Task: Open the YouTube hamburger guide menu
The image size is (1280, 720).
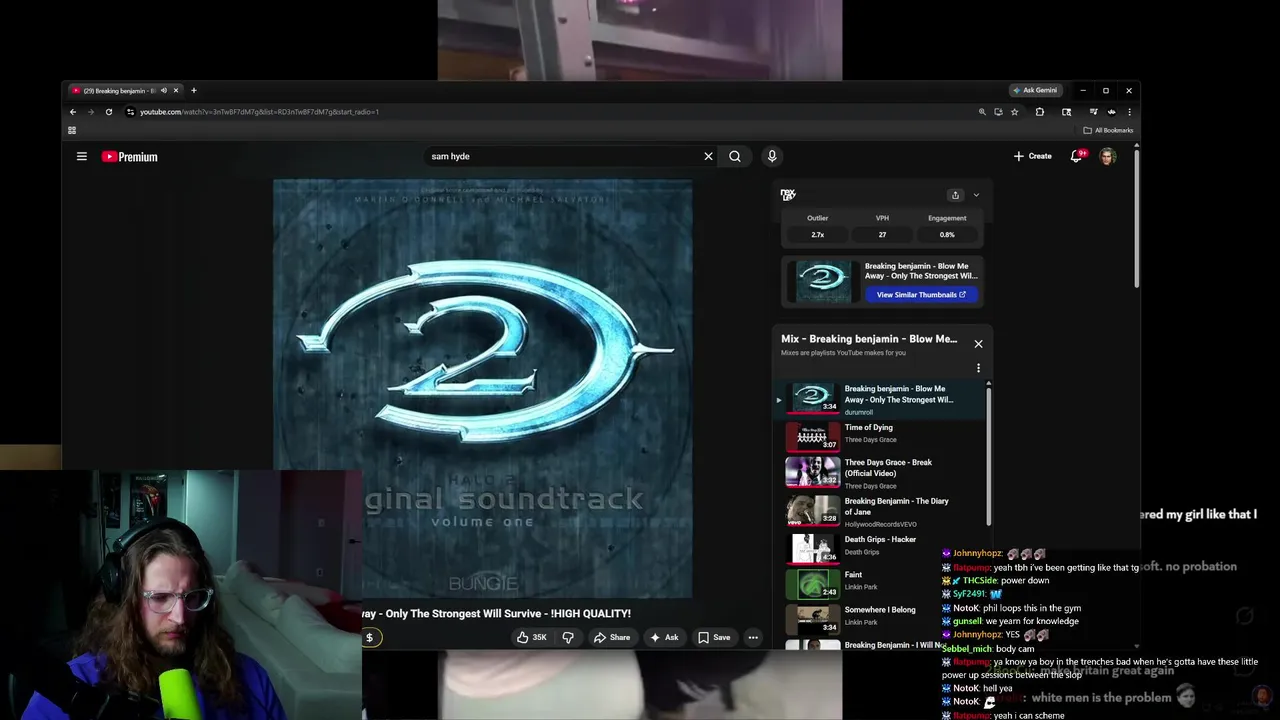Action: (x=82, y=156)
